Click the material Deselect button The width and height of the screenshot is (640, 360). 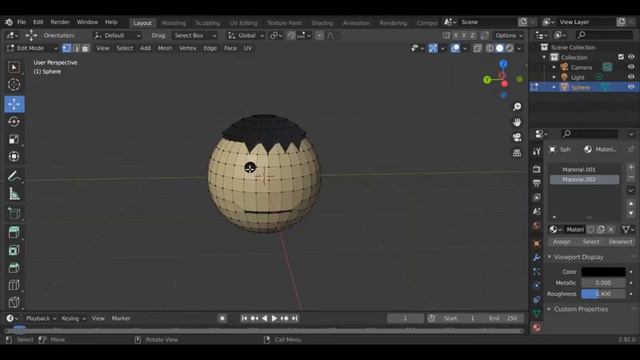click(620, 242)
